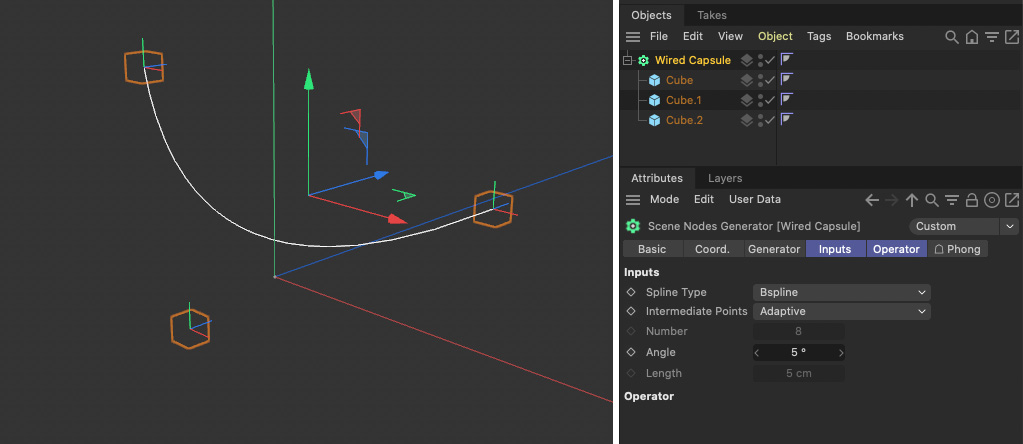Viewport: 1023px width, 444px height.
Task: Collapse the Wired Capsule hierarchy
Action: (x=627, y=60)
